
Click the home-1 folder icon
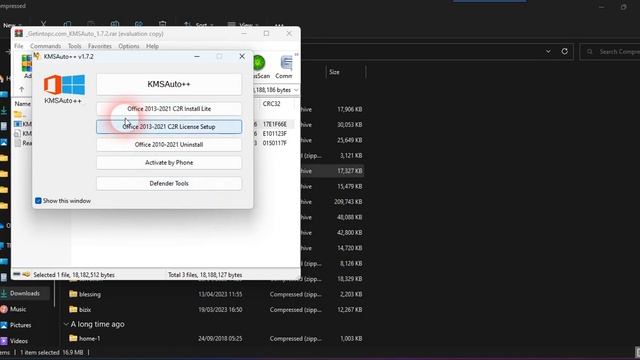[x=73, y=338]
